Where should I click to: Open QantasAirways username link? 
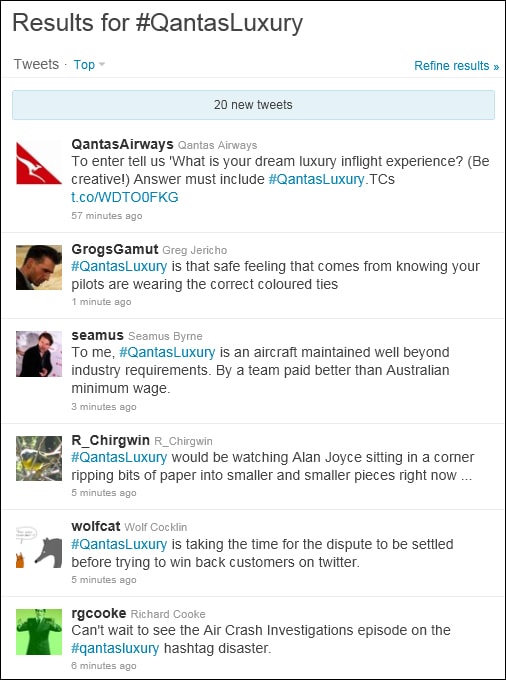coord(122,144)
